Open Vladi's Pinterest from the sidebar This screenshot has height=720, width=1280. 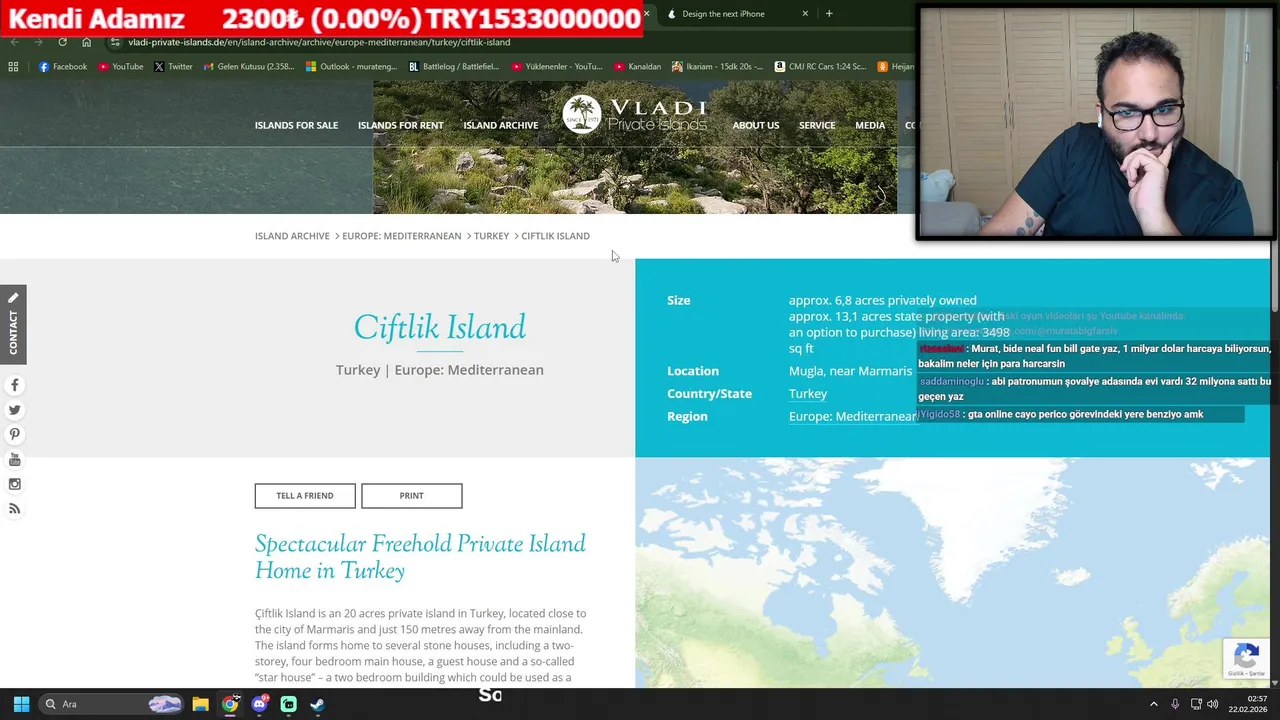click(14, 435)
